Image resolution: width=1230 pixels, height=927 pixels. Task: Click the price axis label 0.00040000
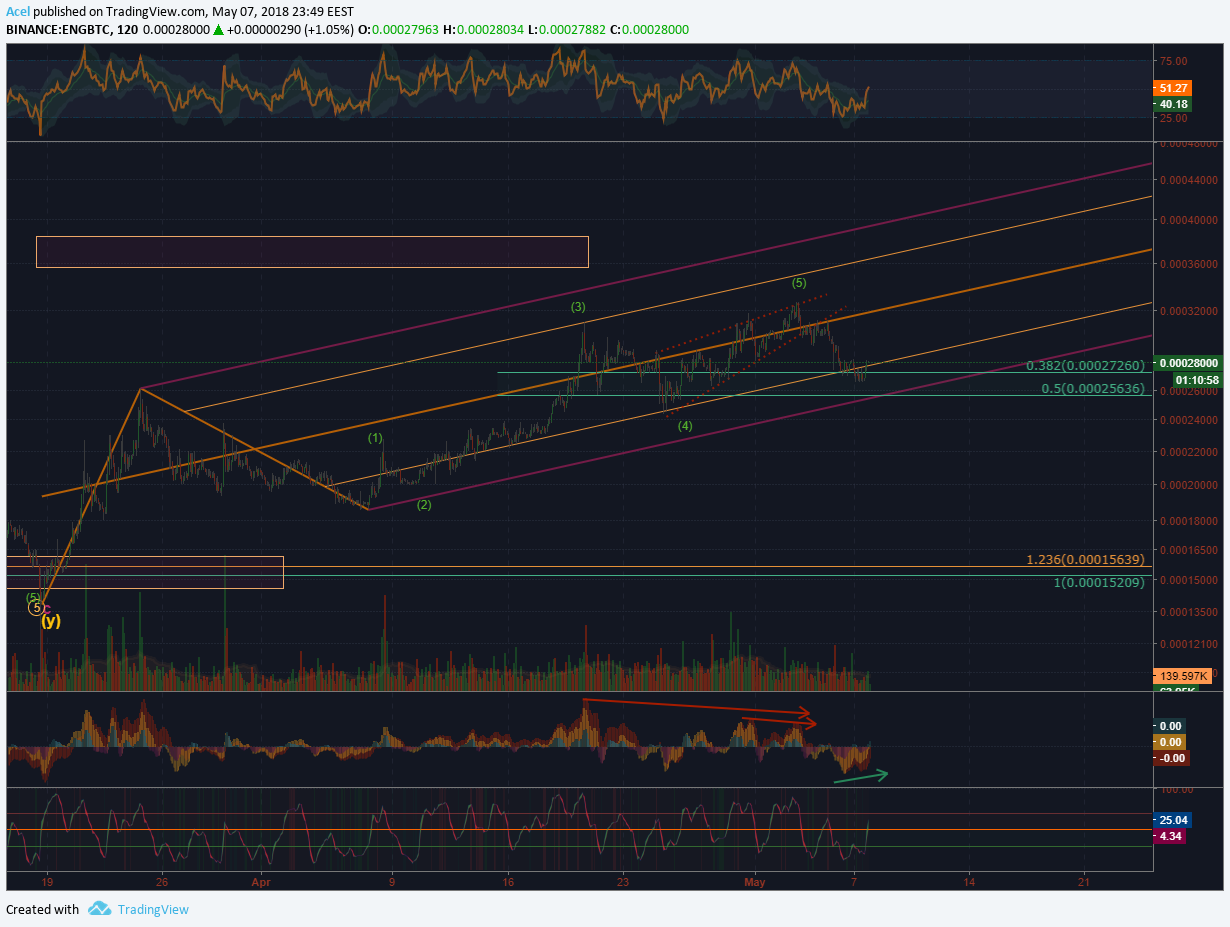click(x=1189, y=220)
